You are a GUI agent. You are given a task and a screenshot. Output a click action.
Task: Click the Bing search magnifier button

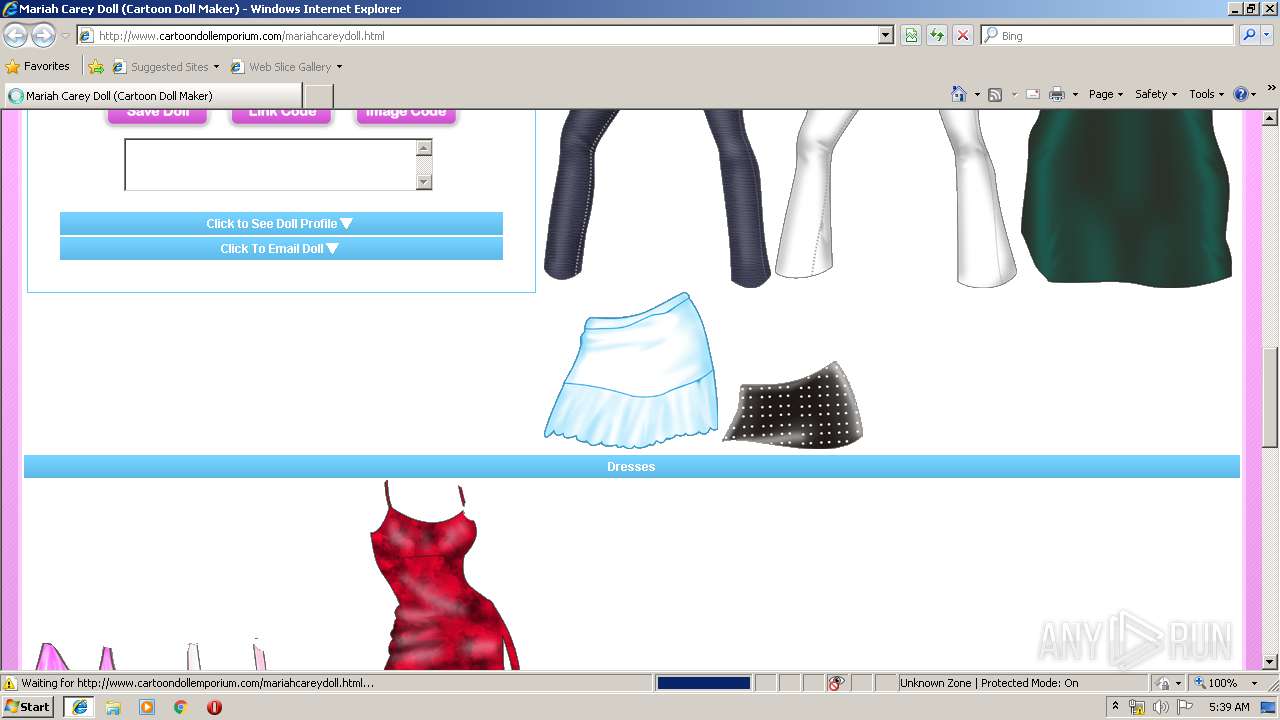coord(1249,35)
